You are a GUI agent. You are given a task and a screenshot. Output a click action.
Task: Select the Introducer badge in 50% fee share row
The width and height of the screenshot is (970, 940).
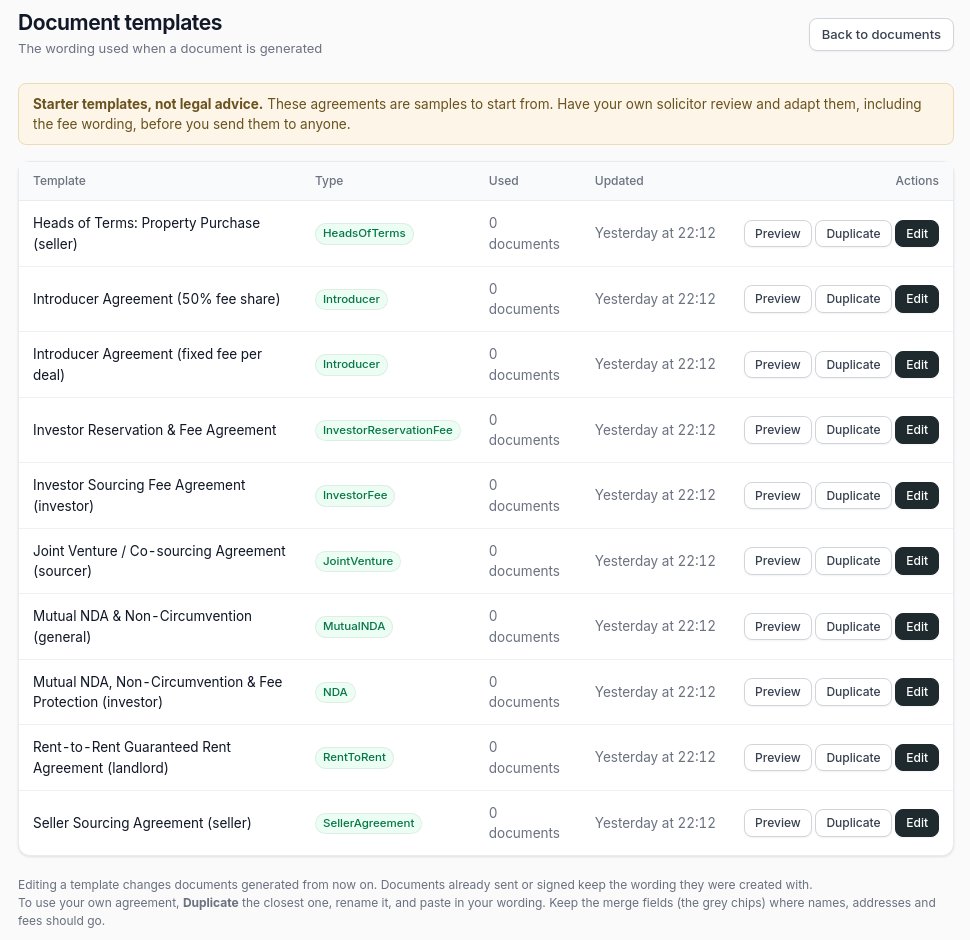click(x=351, y=299)
